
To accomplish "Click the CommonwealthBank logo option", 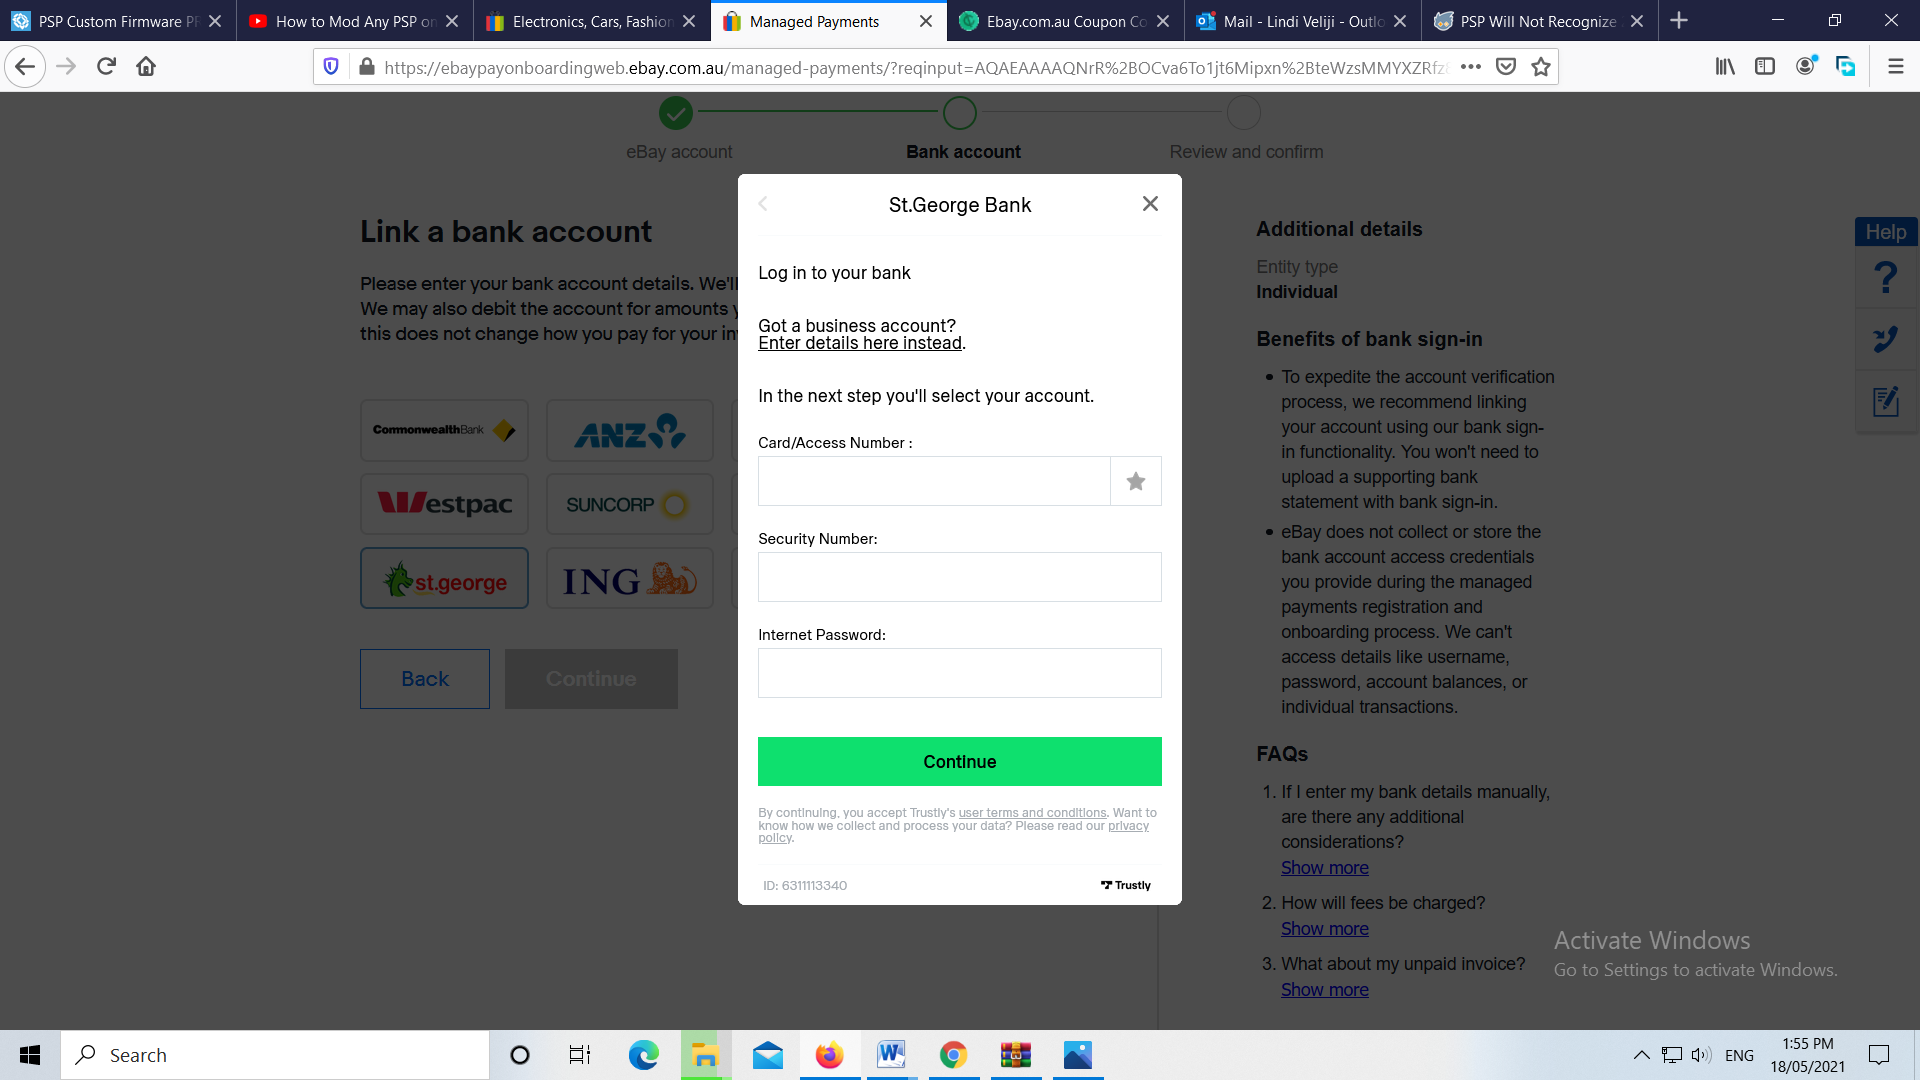I will 444,430.
